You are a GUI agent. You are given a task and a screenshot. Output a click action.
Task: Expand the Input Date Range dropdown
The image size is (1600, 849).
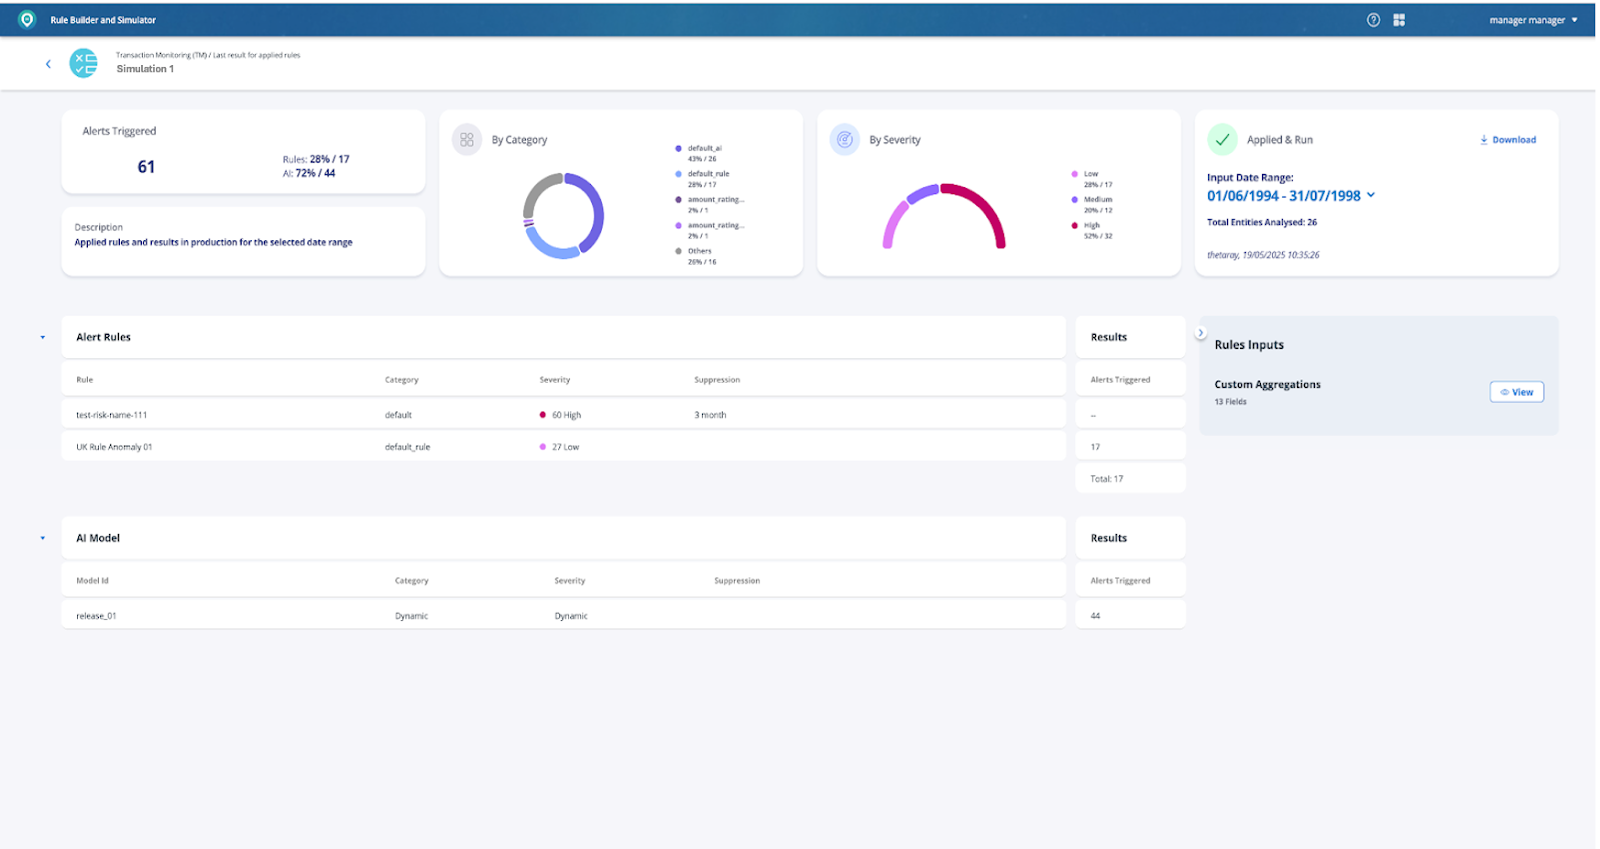click(x=1371, y=195)
